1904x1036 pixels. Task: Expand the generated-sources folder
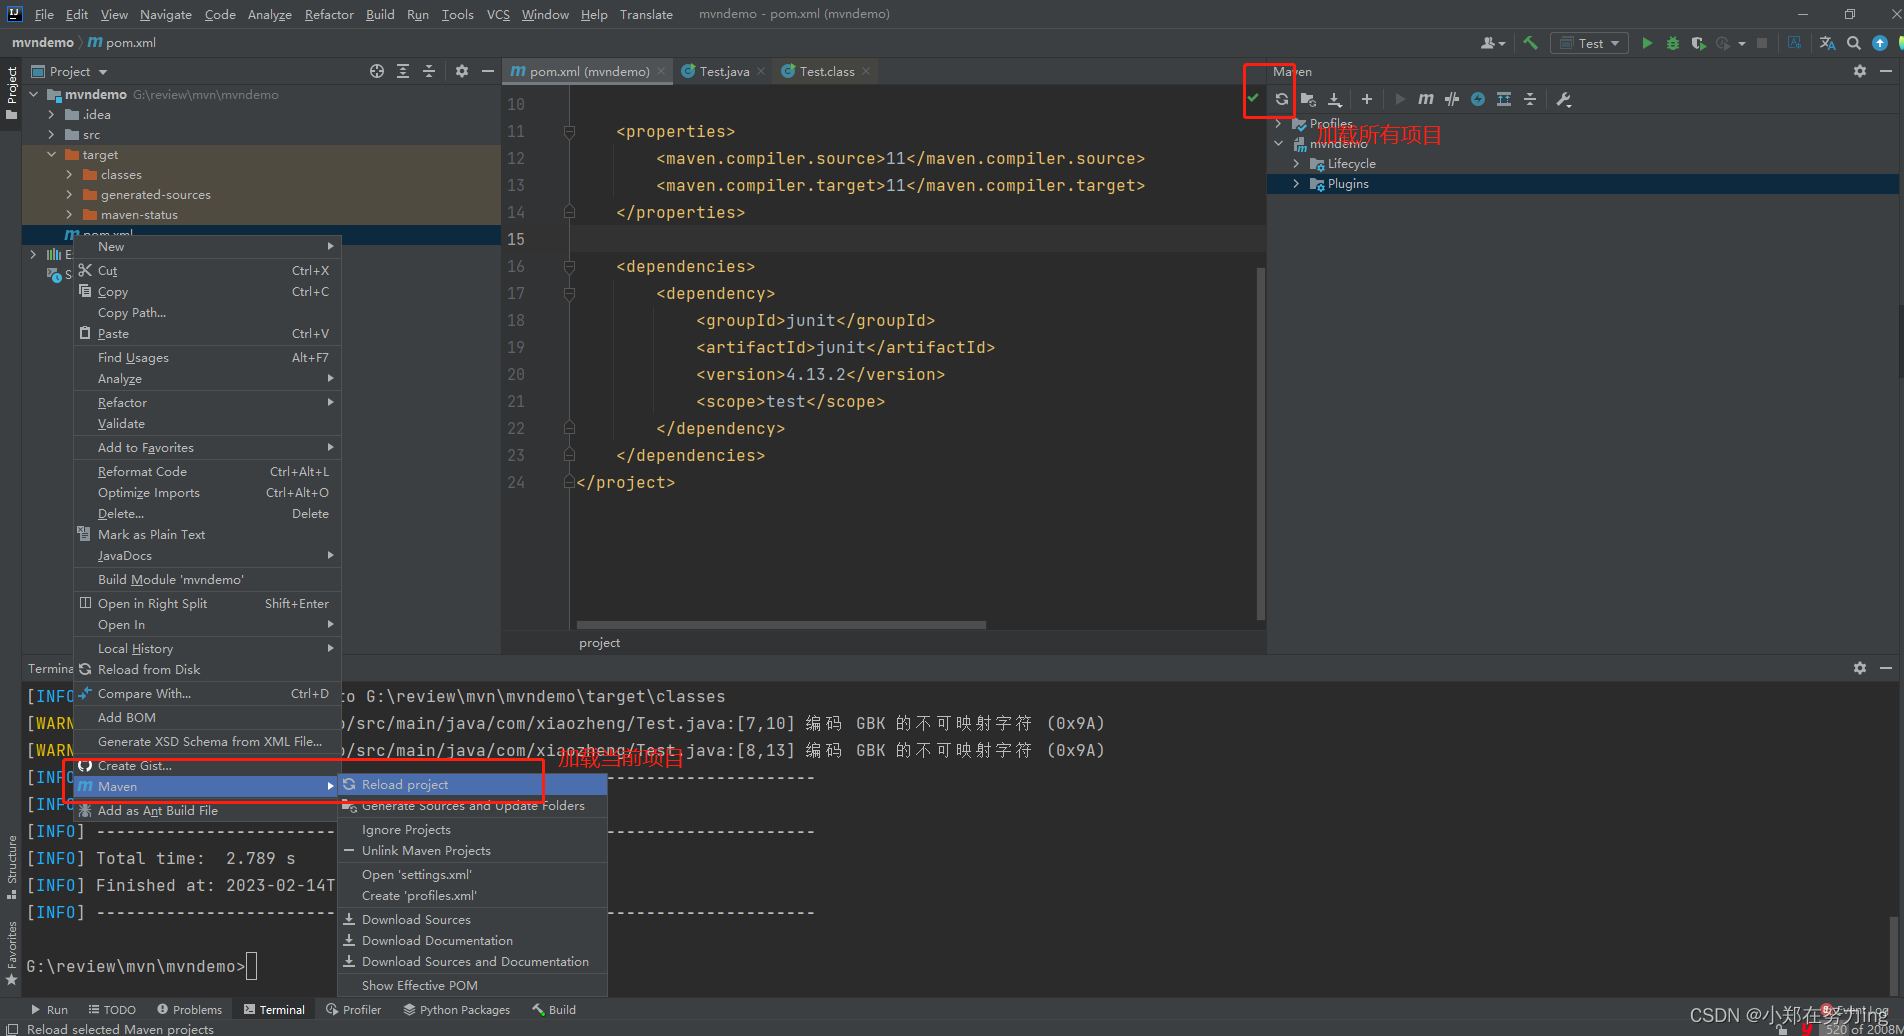(x=69, y=195)
